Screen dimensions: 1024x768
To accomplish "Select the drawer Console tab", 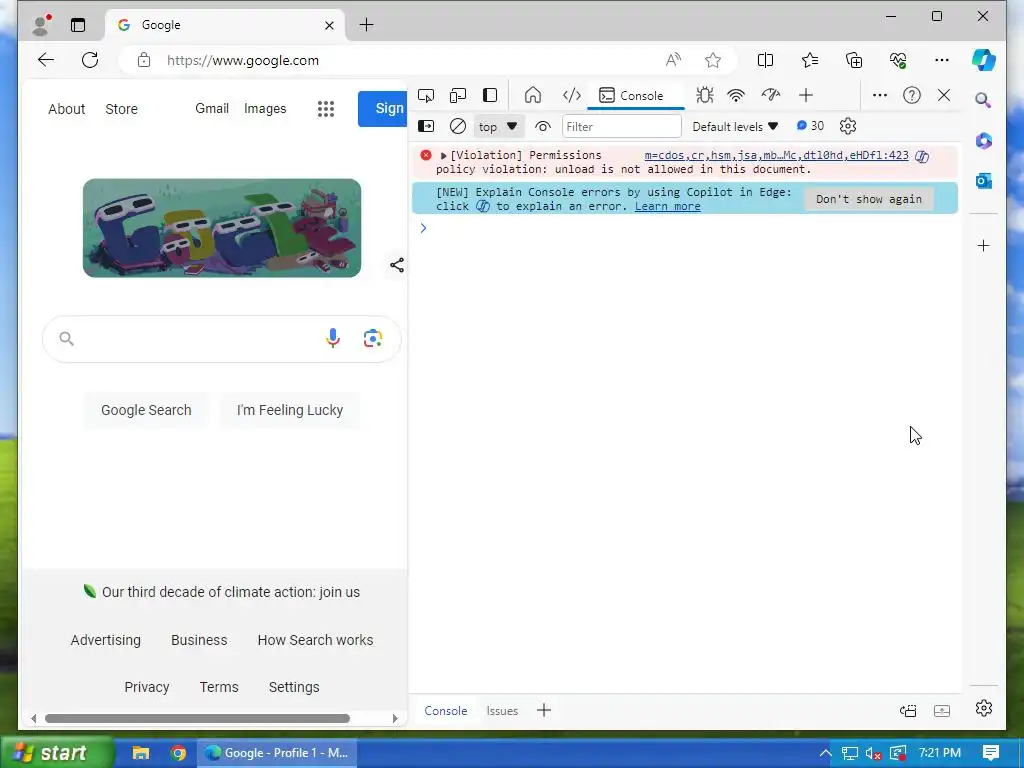I will [x=445, y=711].
